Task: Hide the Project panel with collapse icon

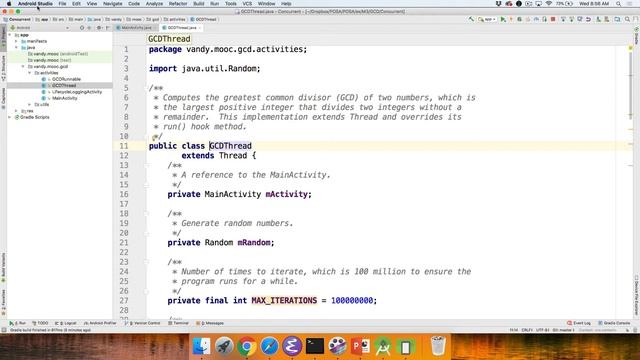Action: (x=107, y=28)
